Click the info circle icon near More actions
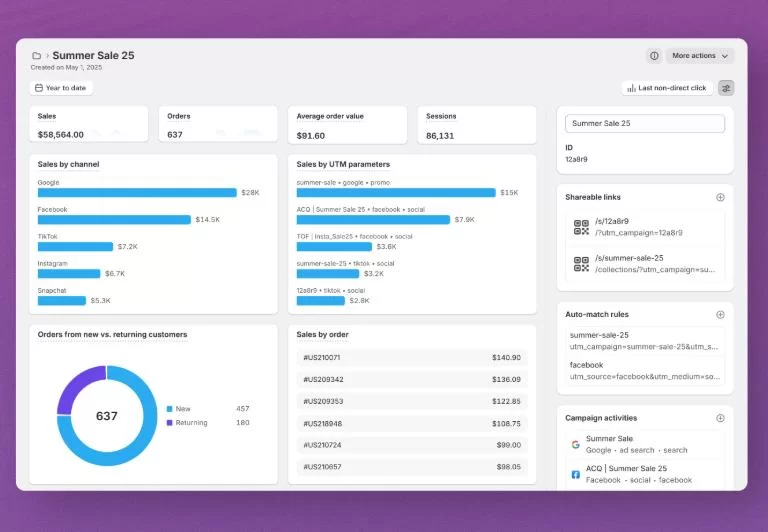768x532 pixels. pyautogui.click(x=654, y=56)
